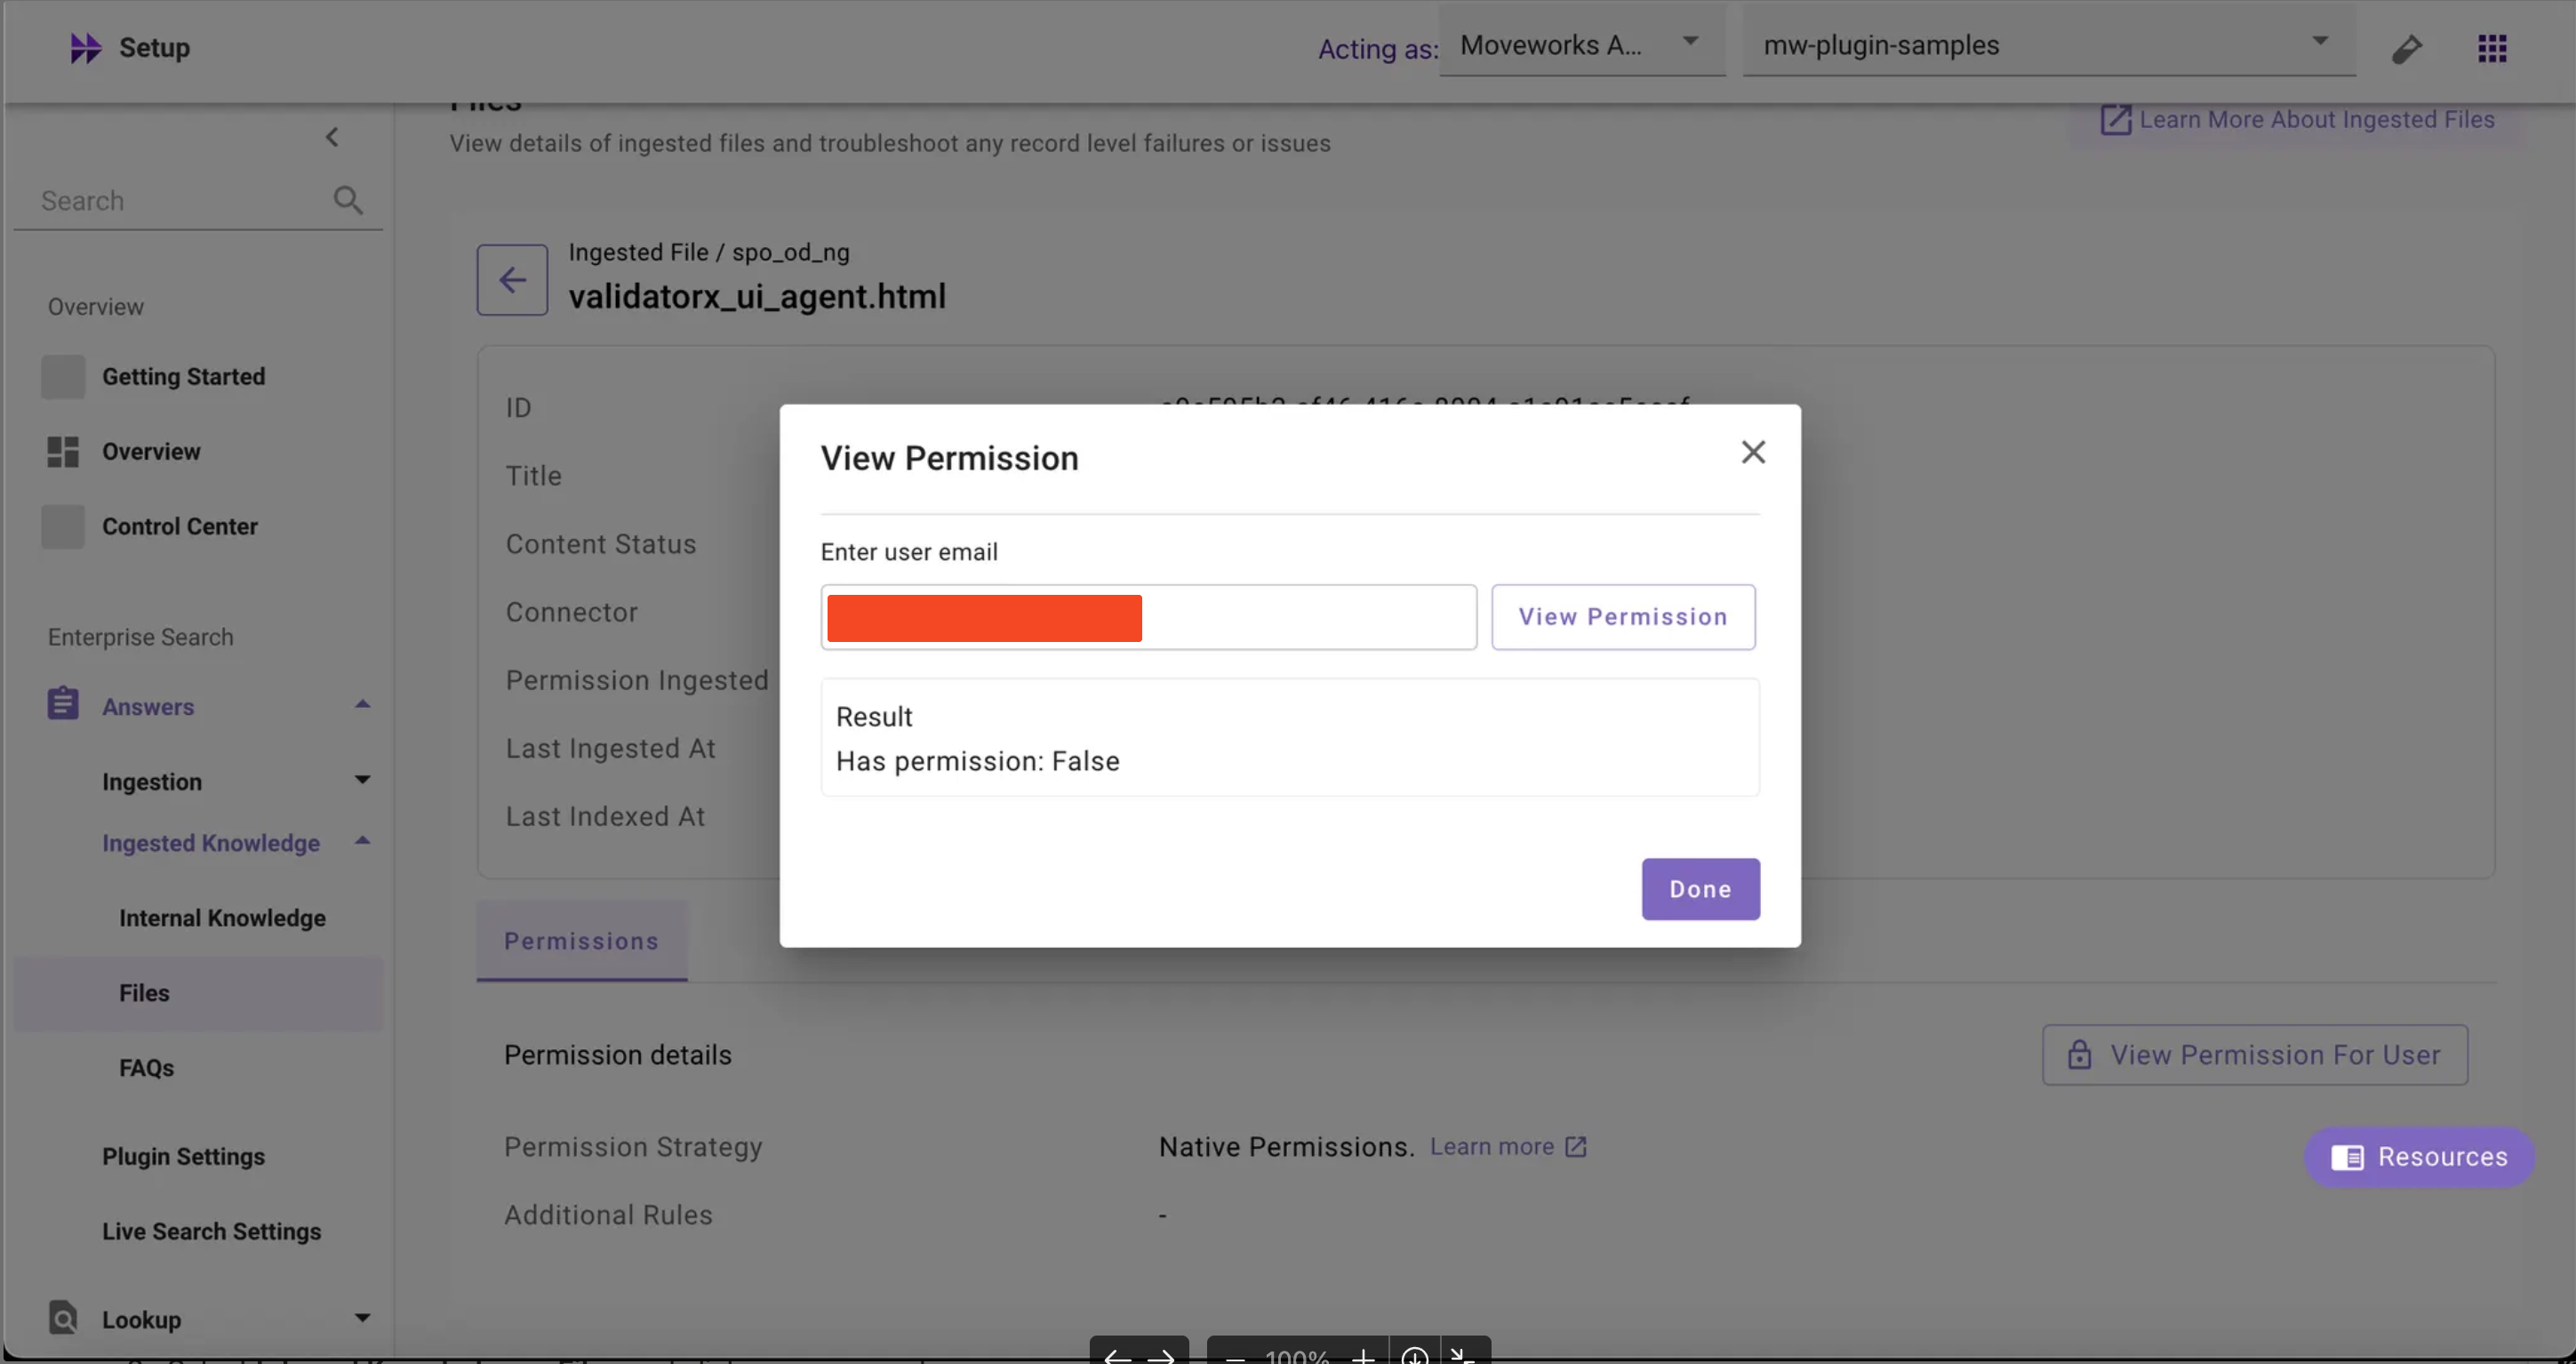Click the Answers clipboard icon
2576x1364 pixels.
63,704
